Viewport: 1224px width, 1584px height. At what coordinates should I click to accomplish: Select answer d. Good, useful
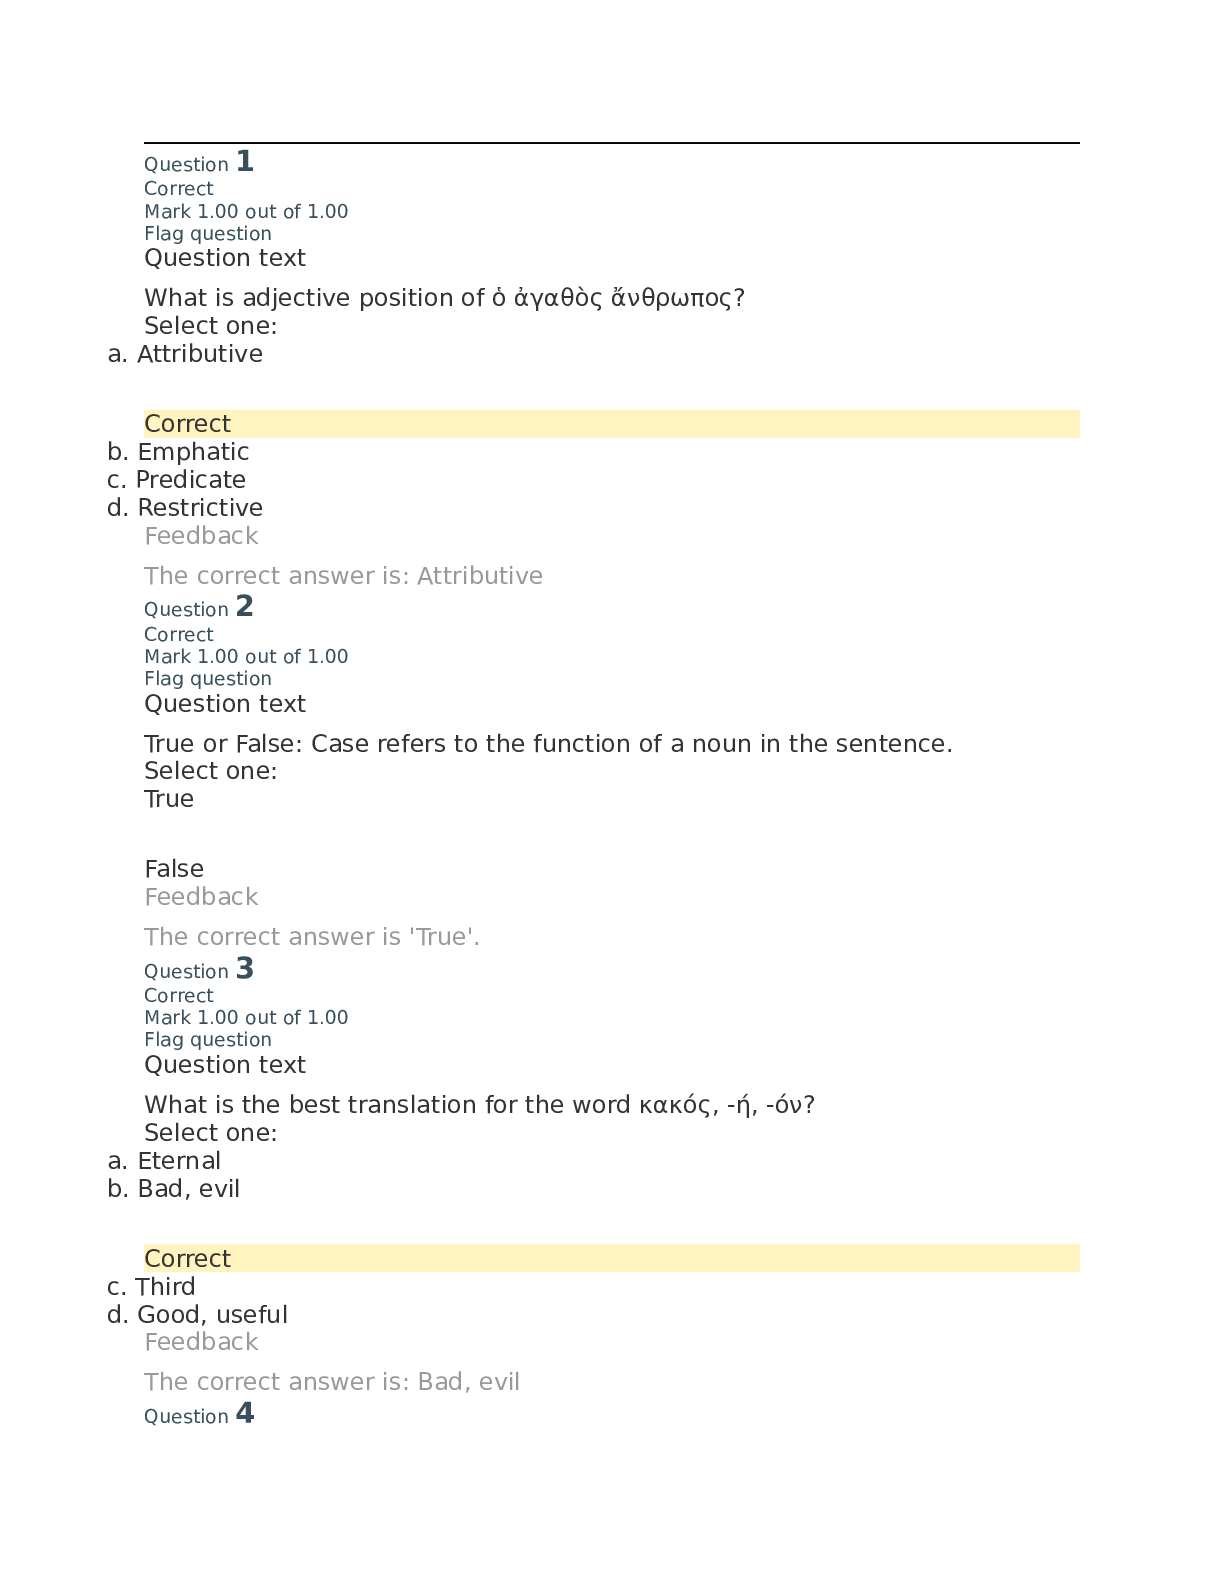coord(197,1315)
